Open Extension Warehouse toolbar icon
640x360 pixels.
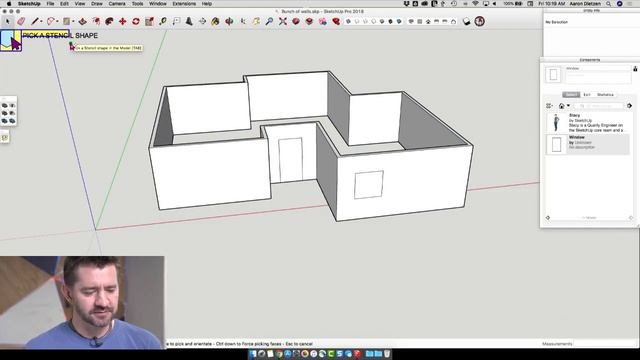click(336, 21)
